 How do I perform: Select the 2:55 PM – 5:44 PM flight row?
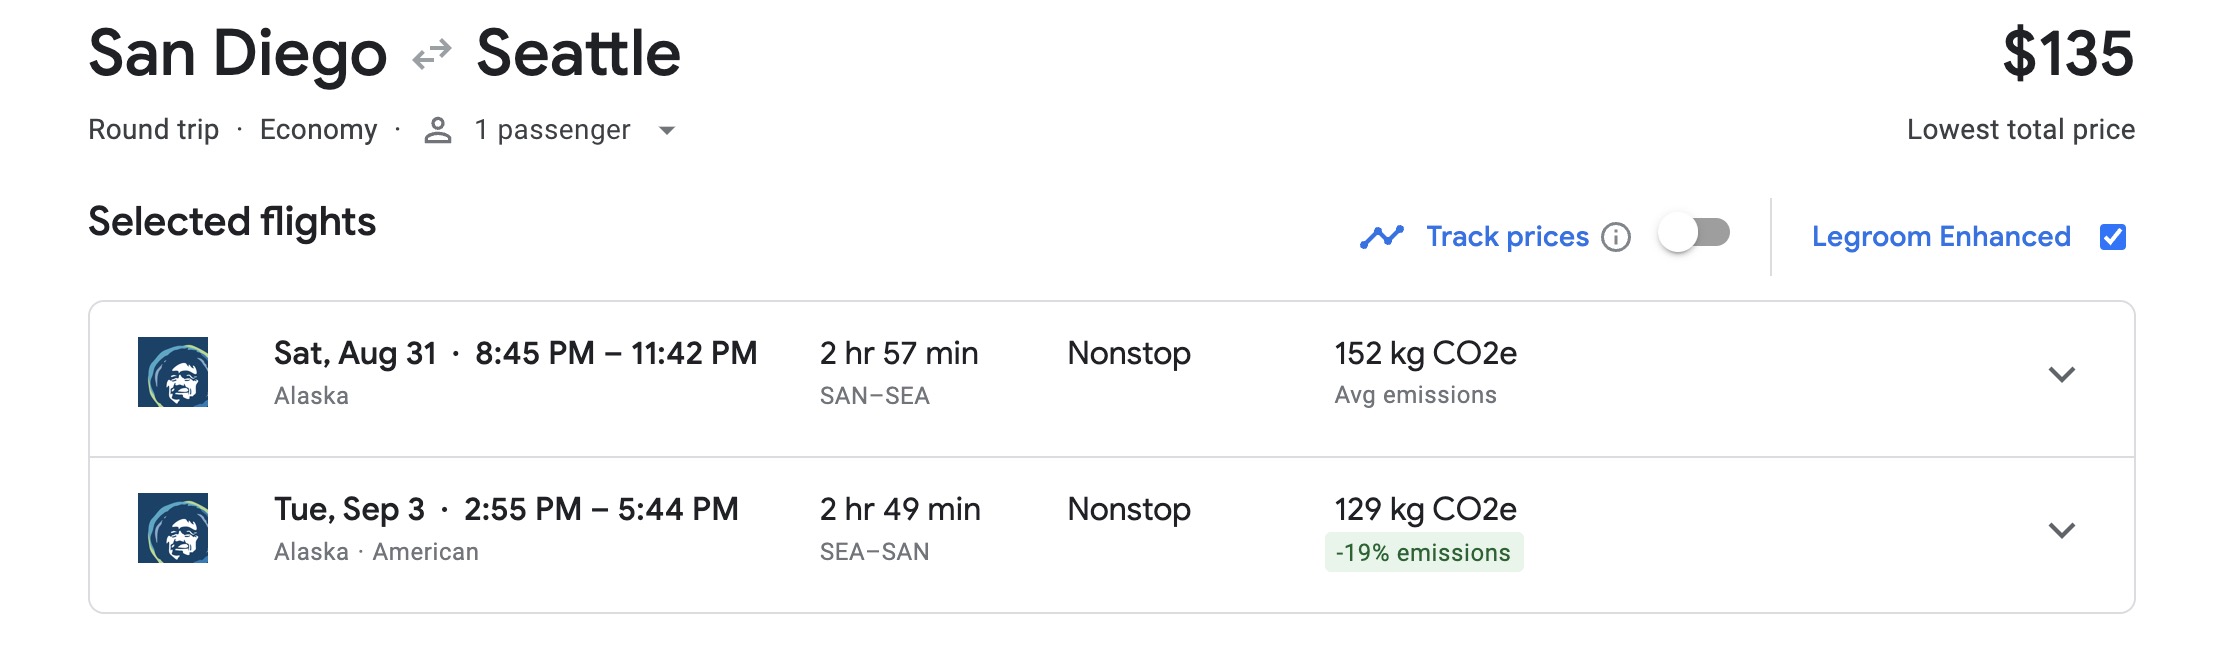click(600, 510)
